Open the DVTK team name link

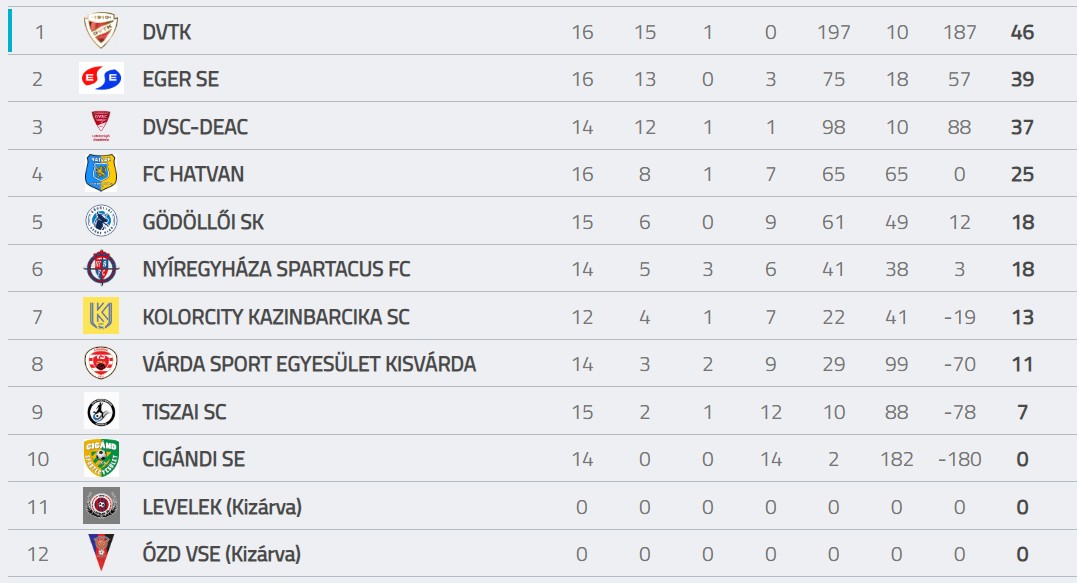167,32
